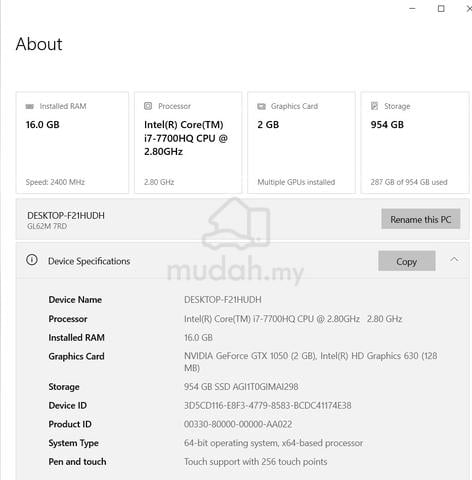Minimize the About window
The image size is (472, 480).
click(412, 9)
